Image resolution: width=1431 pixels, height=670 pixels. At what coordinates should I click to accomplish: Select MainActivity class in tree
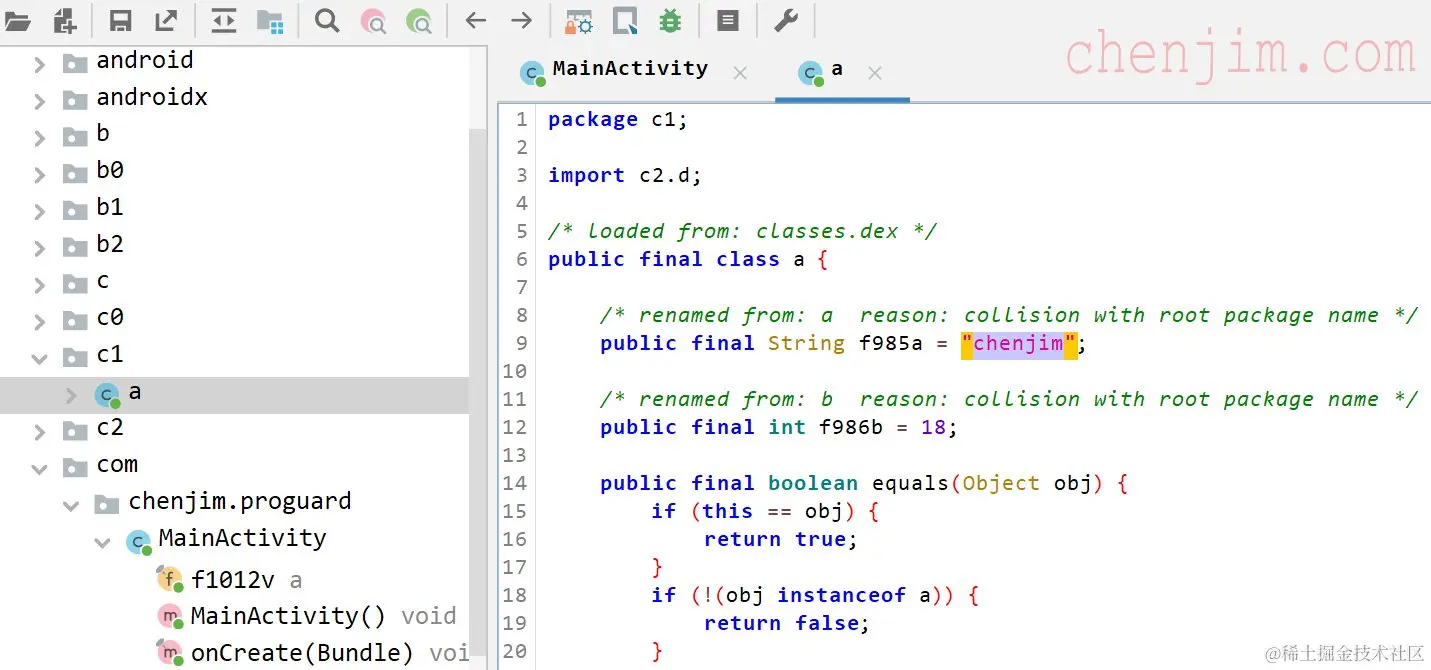[227, 539]
